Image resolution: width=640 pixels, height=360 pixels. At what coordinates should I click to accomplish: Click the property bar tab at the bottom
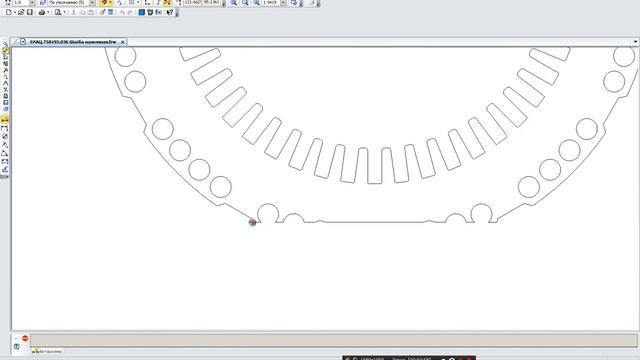click(x=48, y=351)
